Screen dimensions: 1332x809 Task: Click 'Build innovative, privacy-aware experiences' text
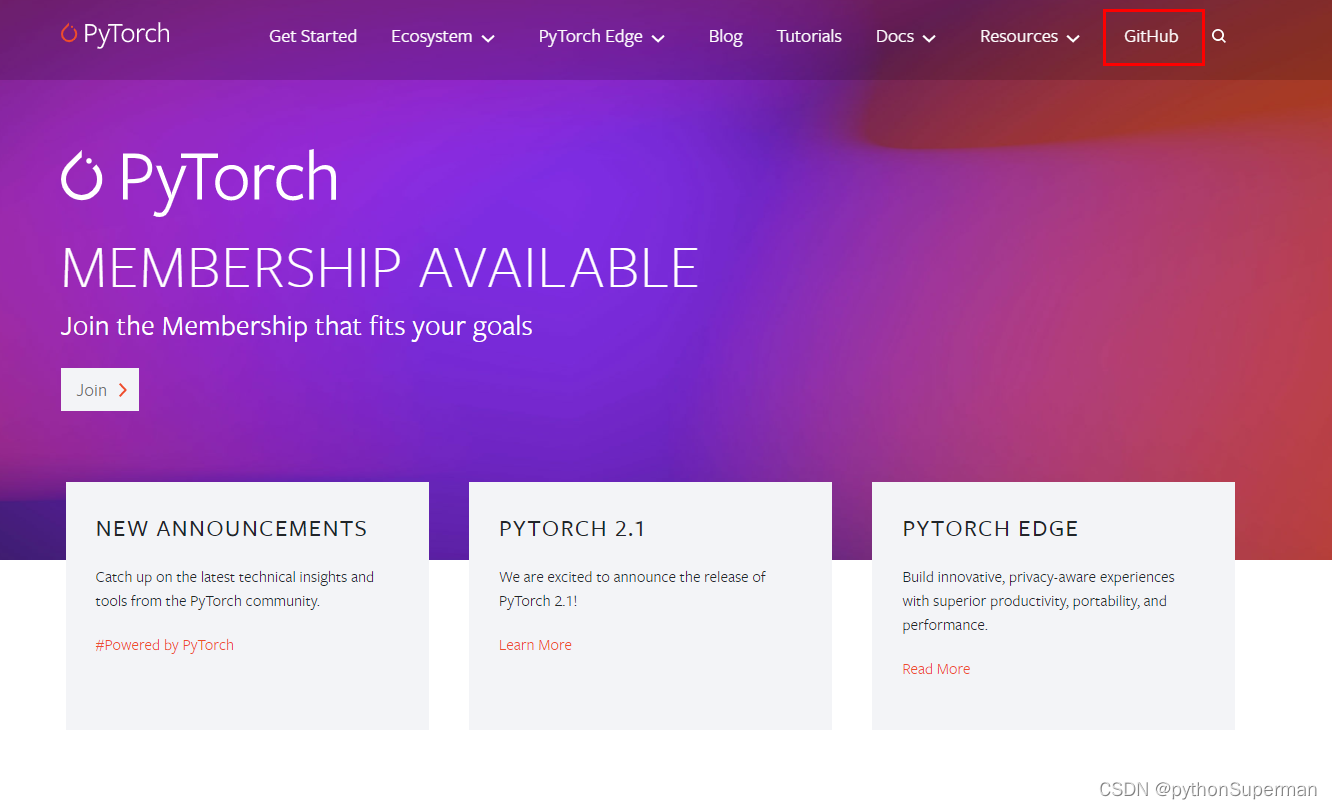click(1038, 601)
